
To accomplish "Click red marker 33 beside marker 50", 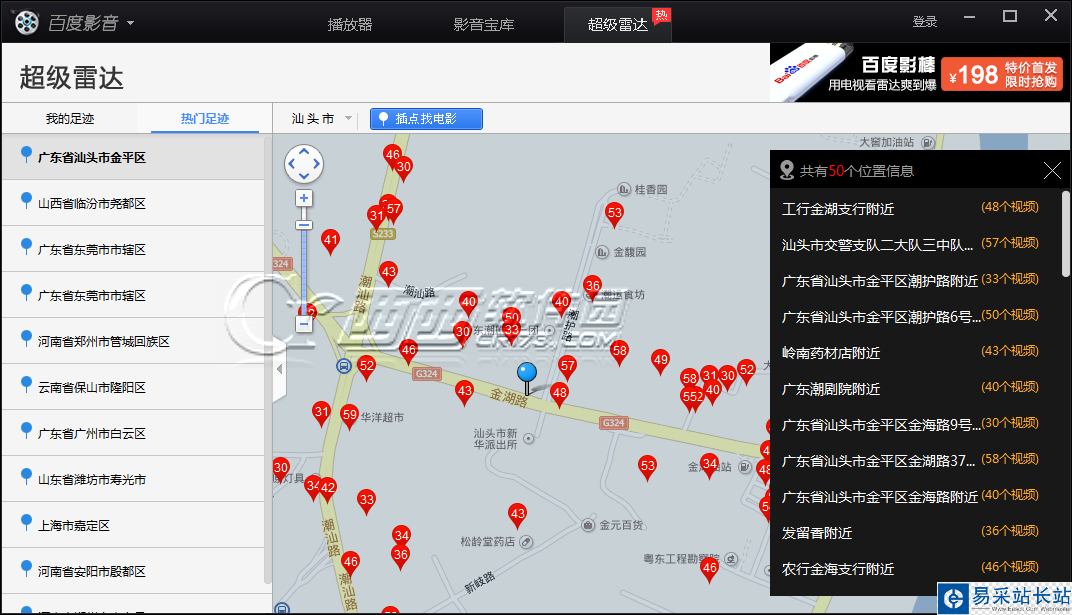I will [511, 331].
